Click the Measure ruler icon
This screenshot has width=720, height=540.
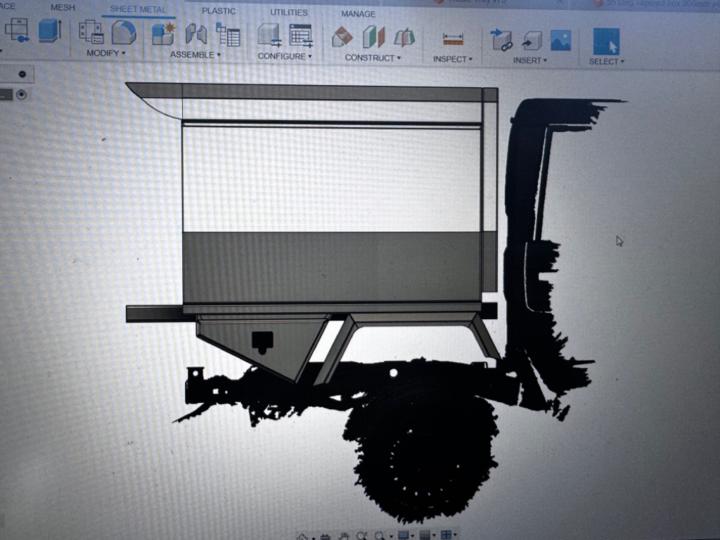(x=453, y=39)
